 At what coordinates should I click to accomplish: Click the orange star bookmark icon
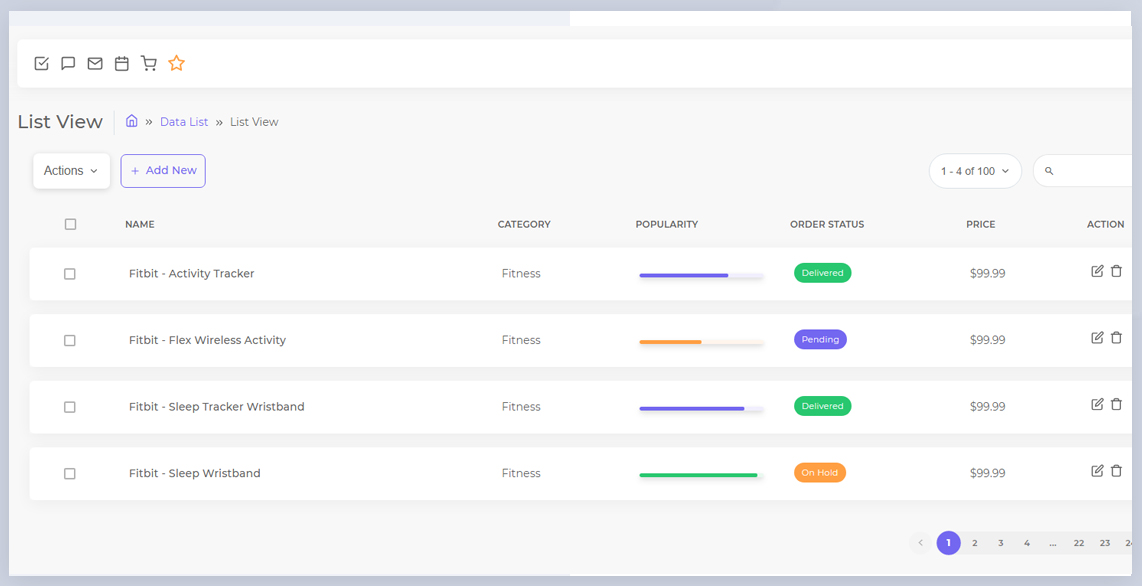(176, 63)
